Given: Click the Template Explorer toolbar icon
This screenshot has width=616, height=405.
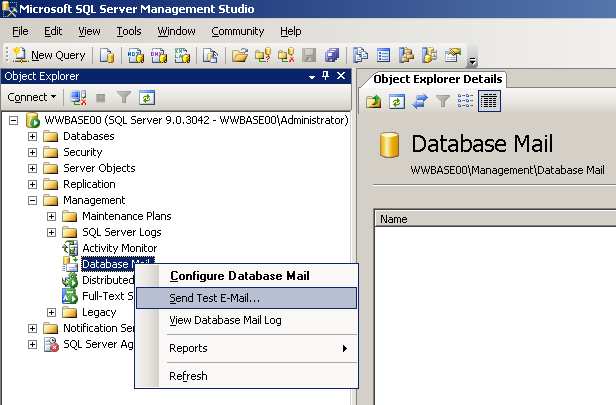Looking at the screenshot, I should [x=429, y=55].
